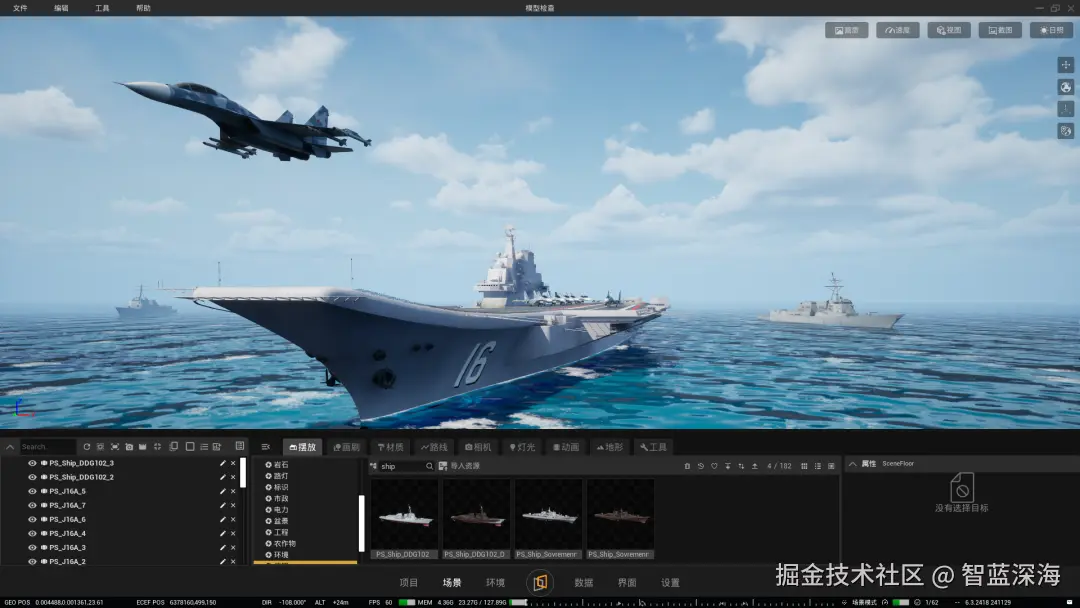This screenshot has width=1080, height=608.
Task: Click the 画面 viewport button
Action: click(847, 30)
